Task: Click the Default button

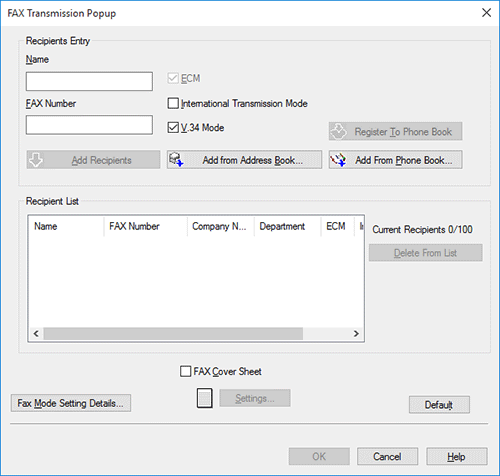Action: (x=439, y=405)
